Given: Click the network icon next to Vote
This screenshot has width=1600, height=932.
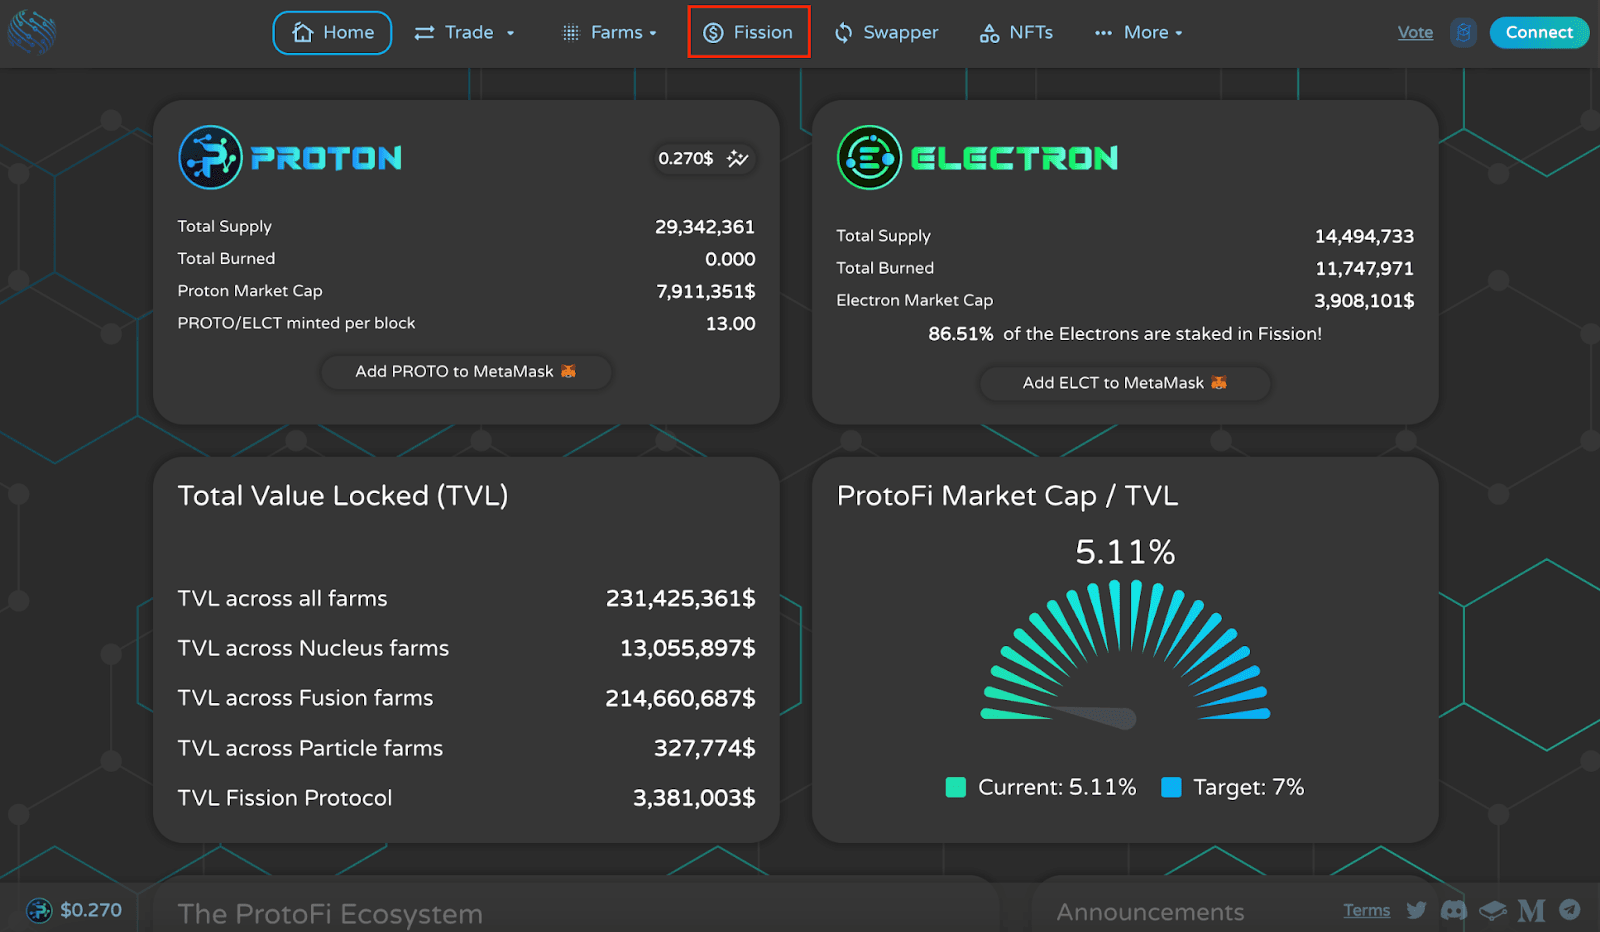Looking at the screenshot, I should (1463, 33).
